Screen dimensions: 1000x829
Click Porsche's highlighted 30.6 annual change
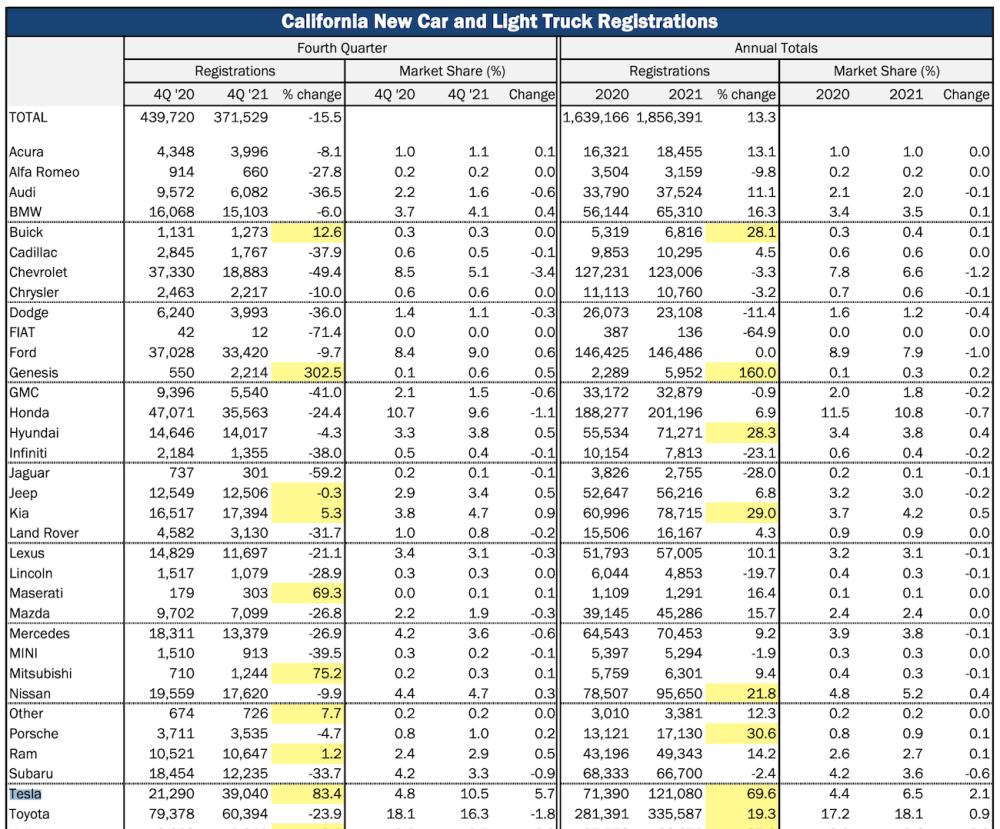pyautogui.click(x=742, y=734)
